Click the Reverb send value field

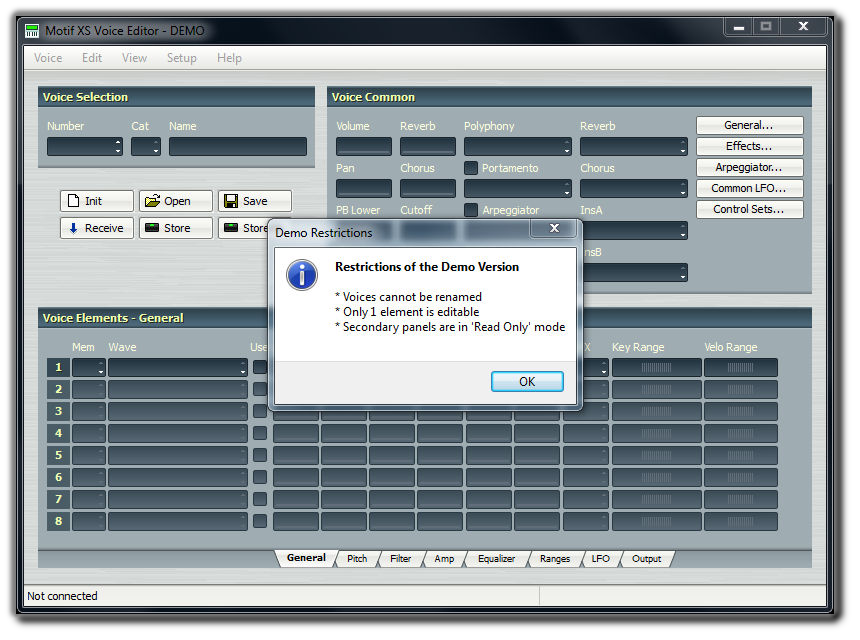(427, 146)
